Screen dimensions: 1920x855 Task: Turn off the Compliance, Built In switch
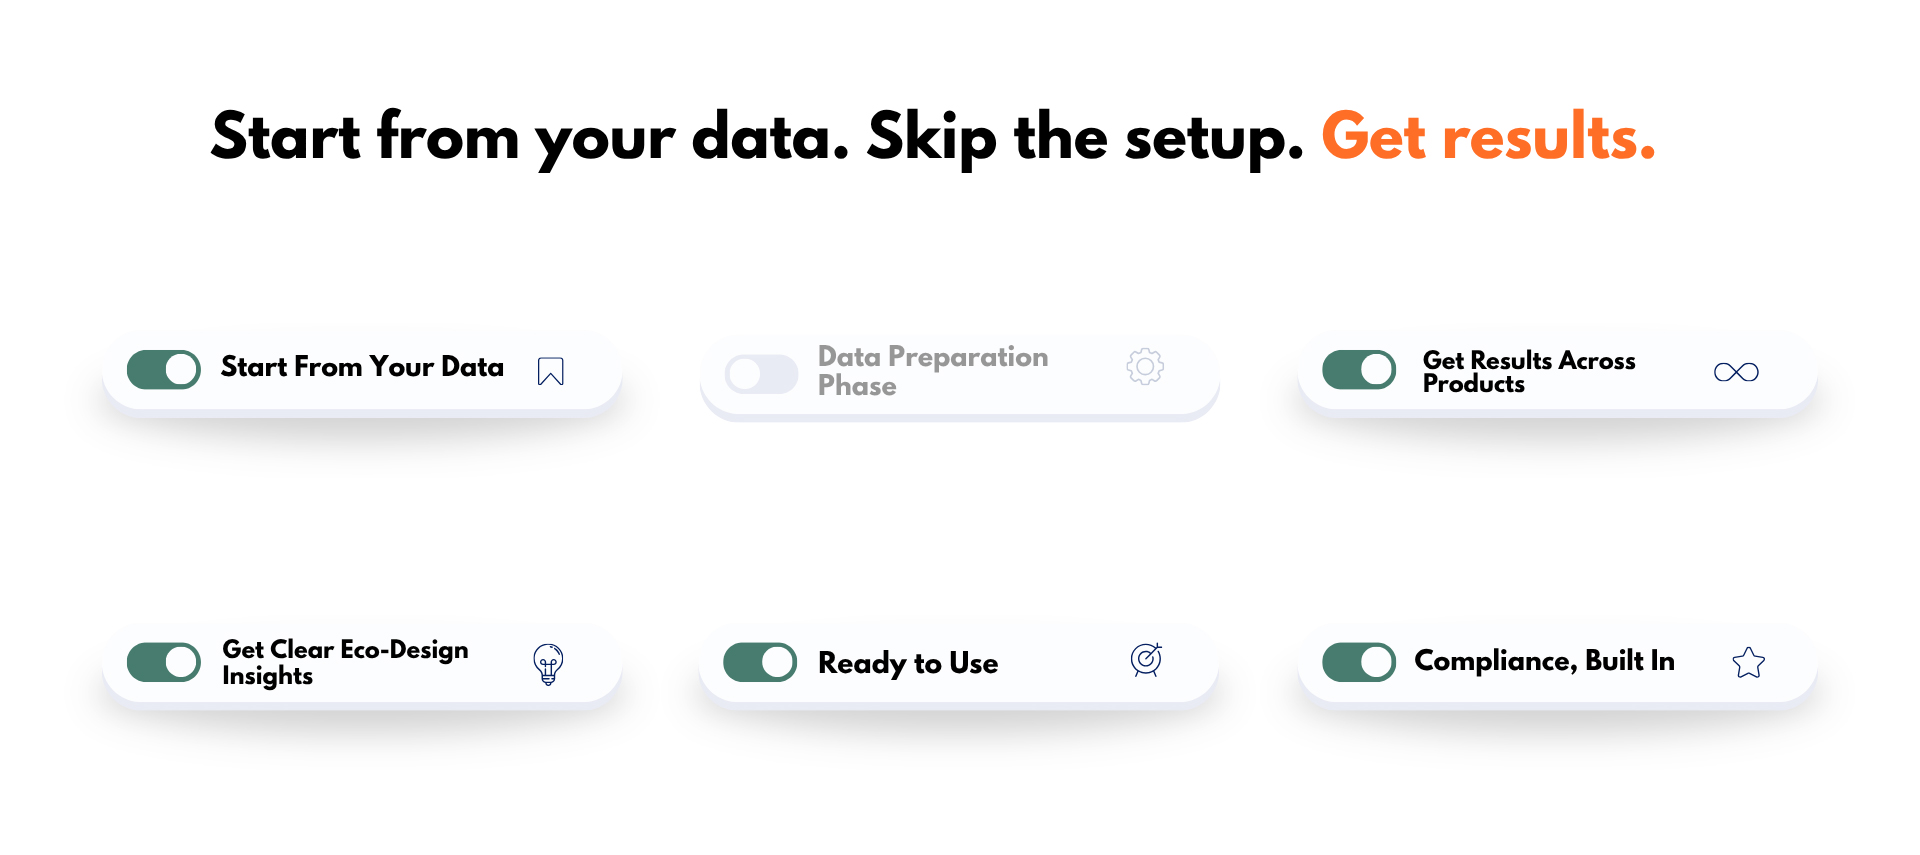point(1359,662)
